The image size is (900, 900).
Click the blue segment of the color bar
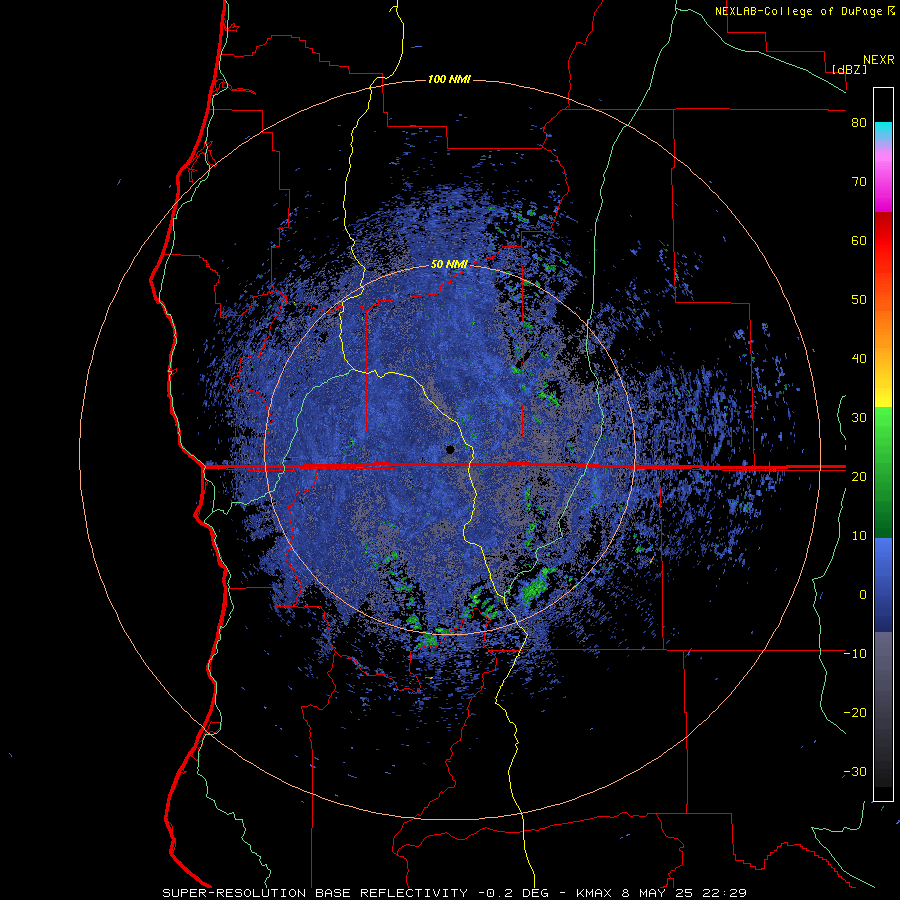coord(883,585)
